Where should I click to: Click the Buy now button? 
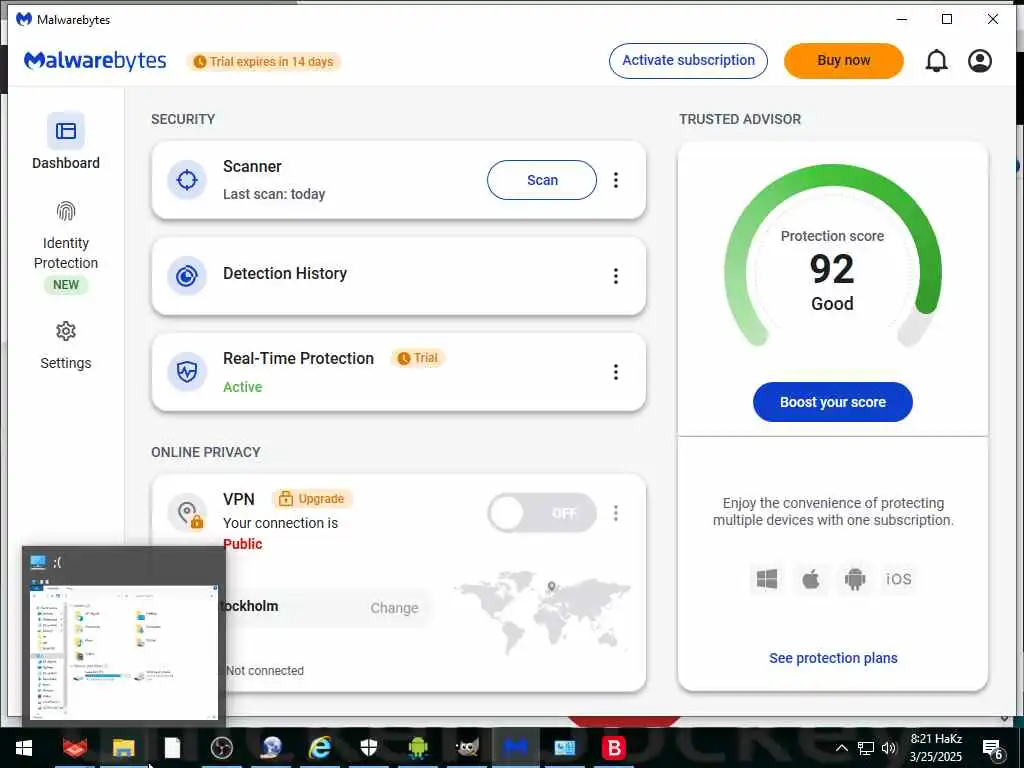coord(844,61)
